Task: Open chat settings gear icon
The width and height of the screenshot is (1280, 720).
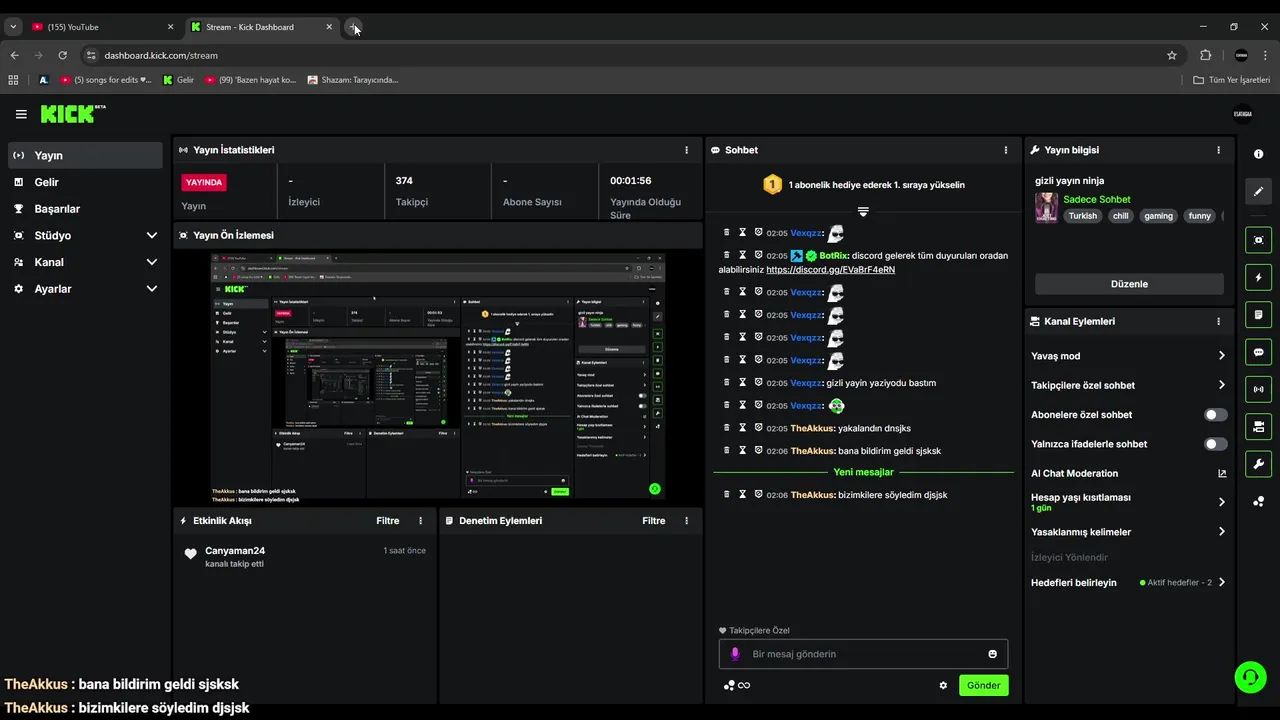Action: pos(943,685)
